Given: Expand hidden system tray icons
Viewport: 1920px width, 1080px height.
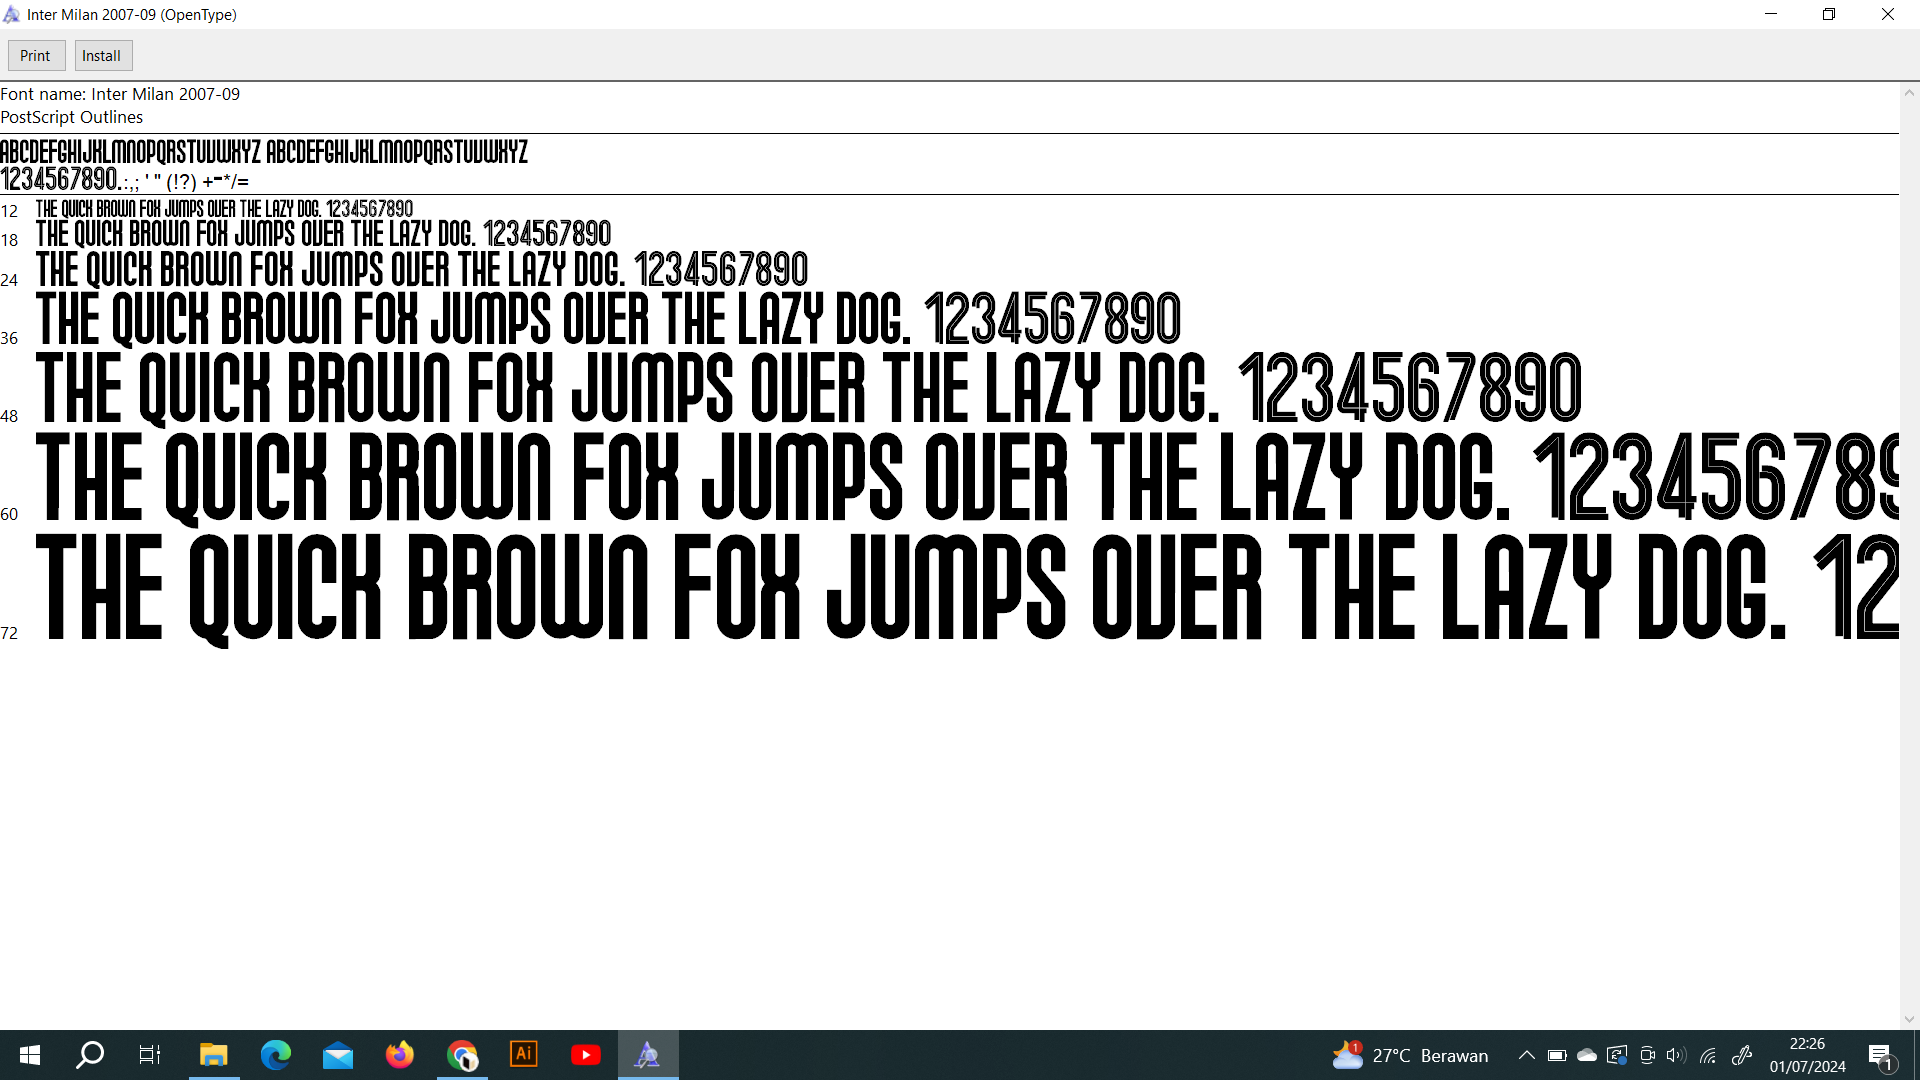Looking at the screenshot, I should coord(1526,1055).
